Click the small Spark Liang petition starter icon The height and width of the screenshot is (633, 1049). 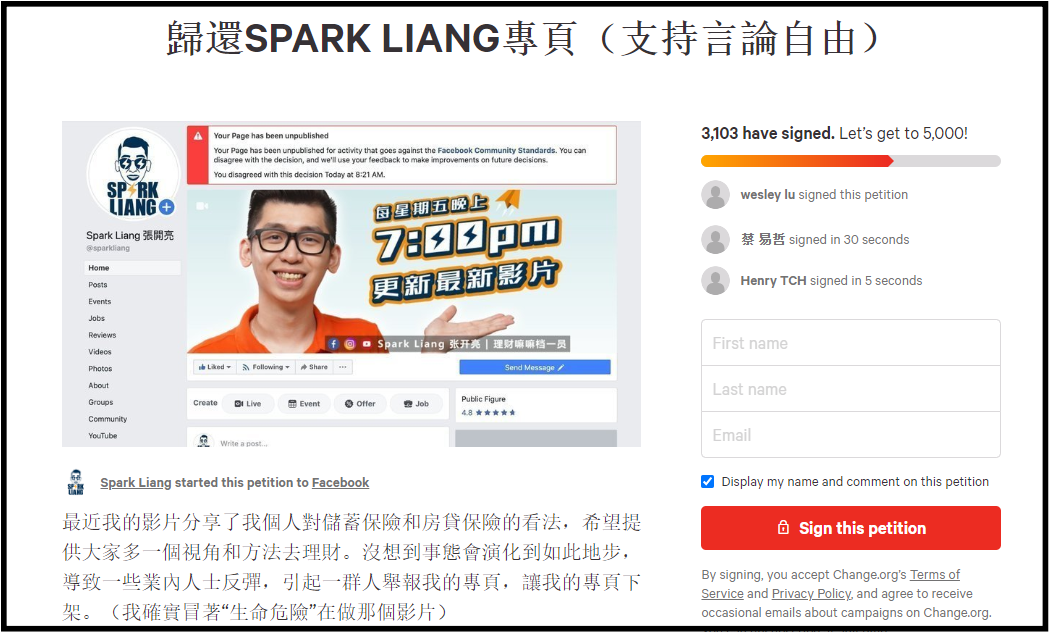pos(76,482)
